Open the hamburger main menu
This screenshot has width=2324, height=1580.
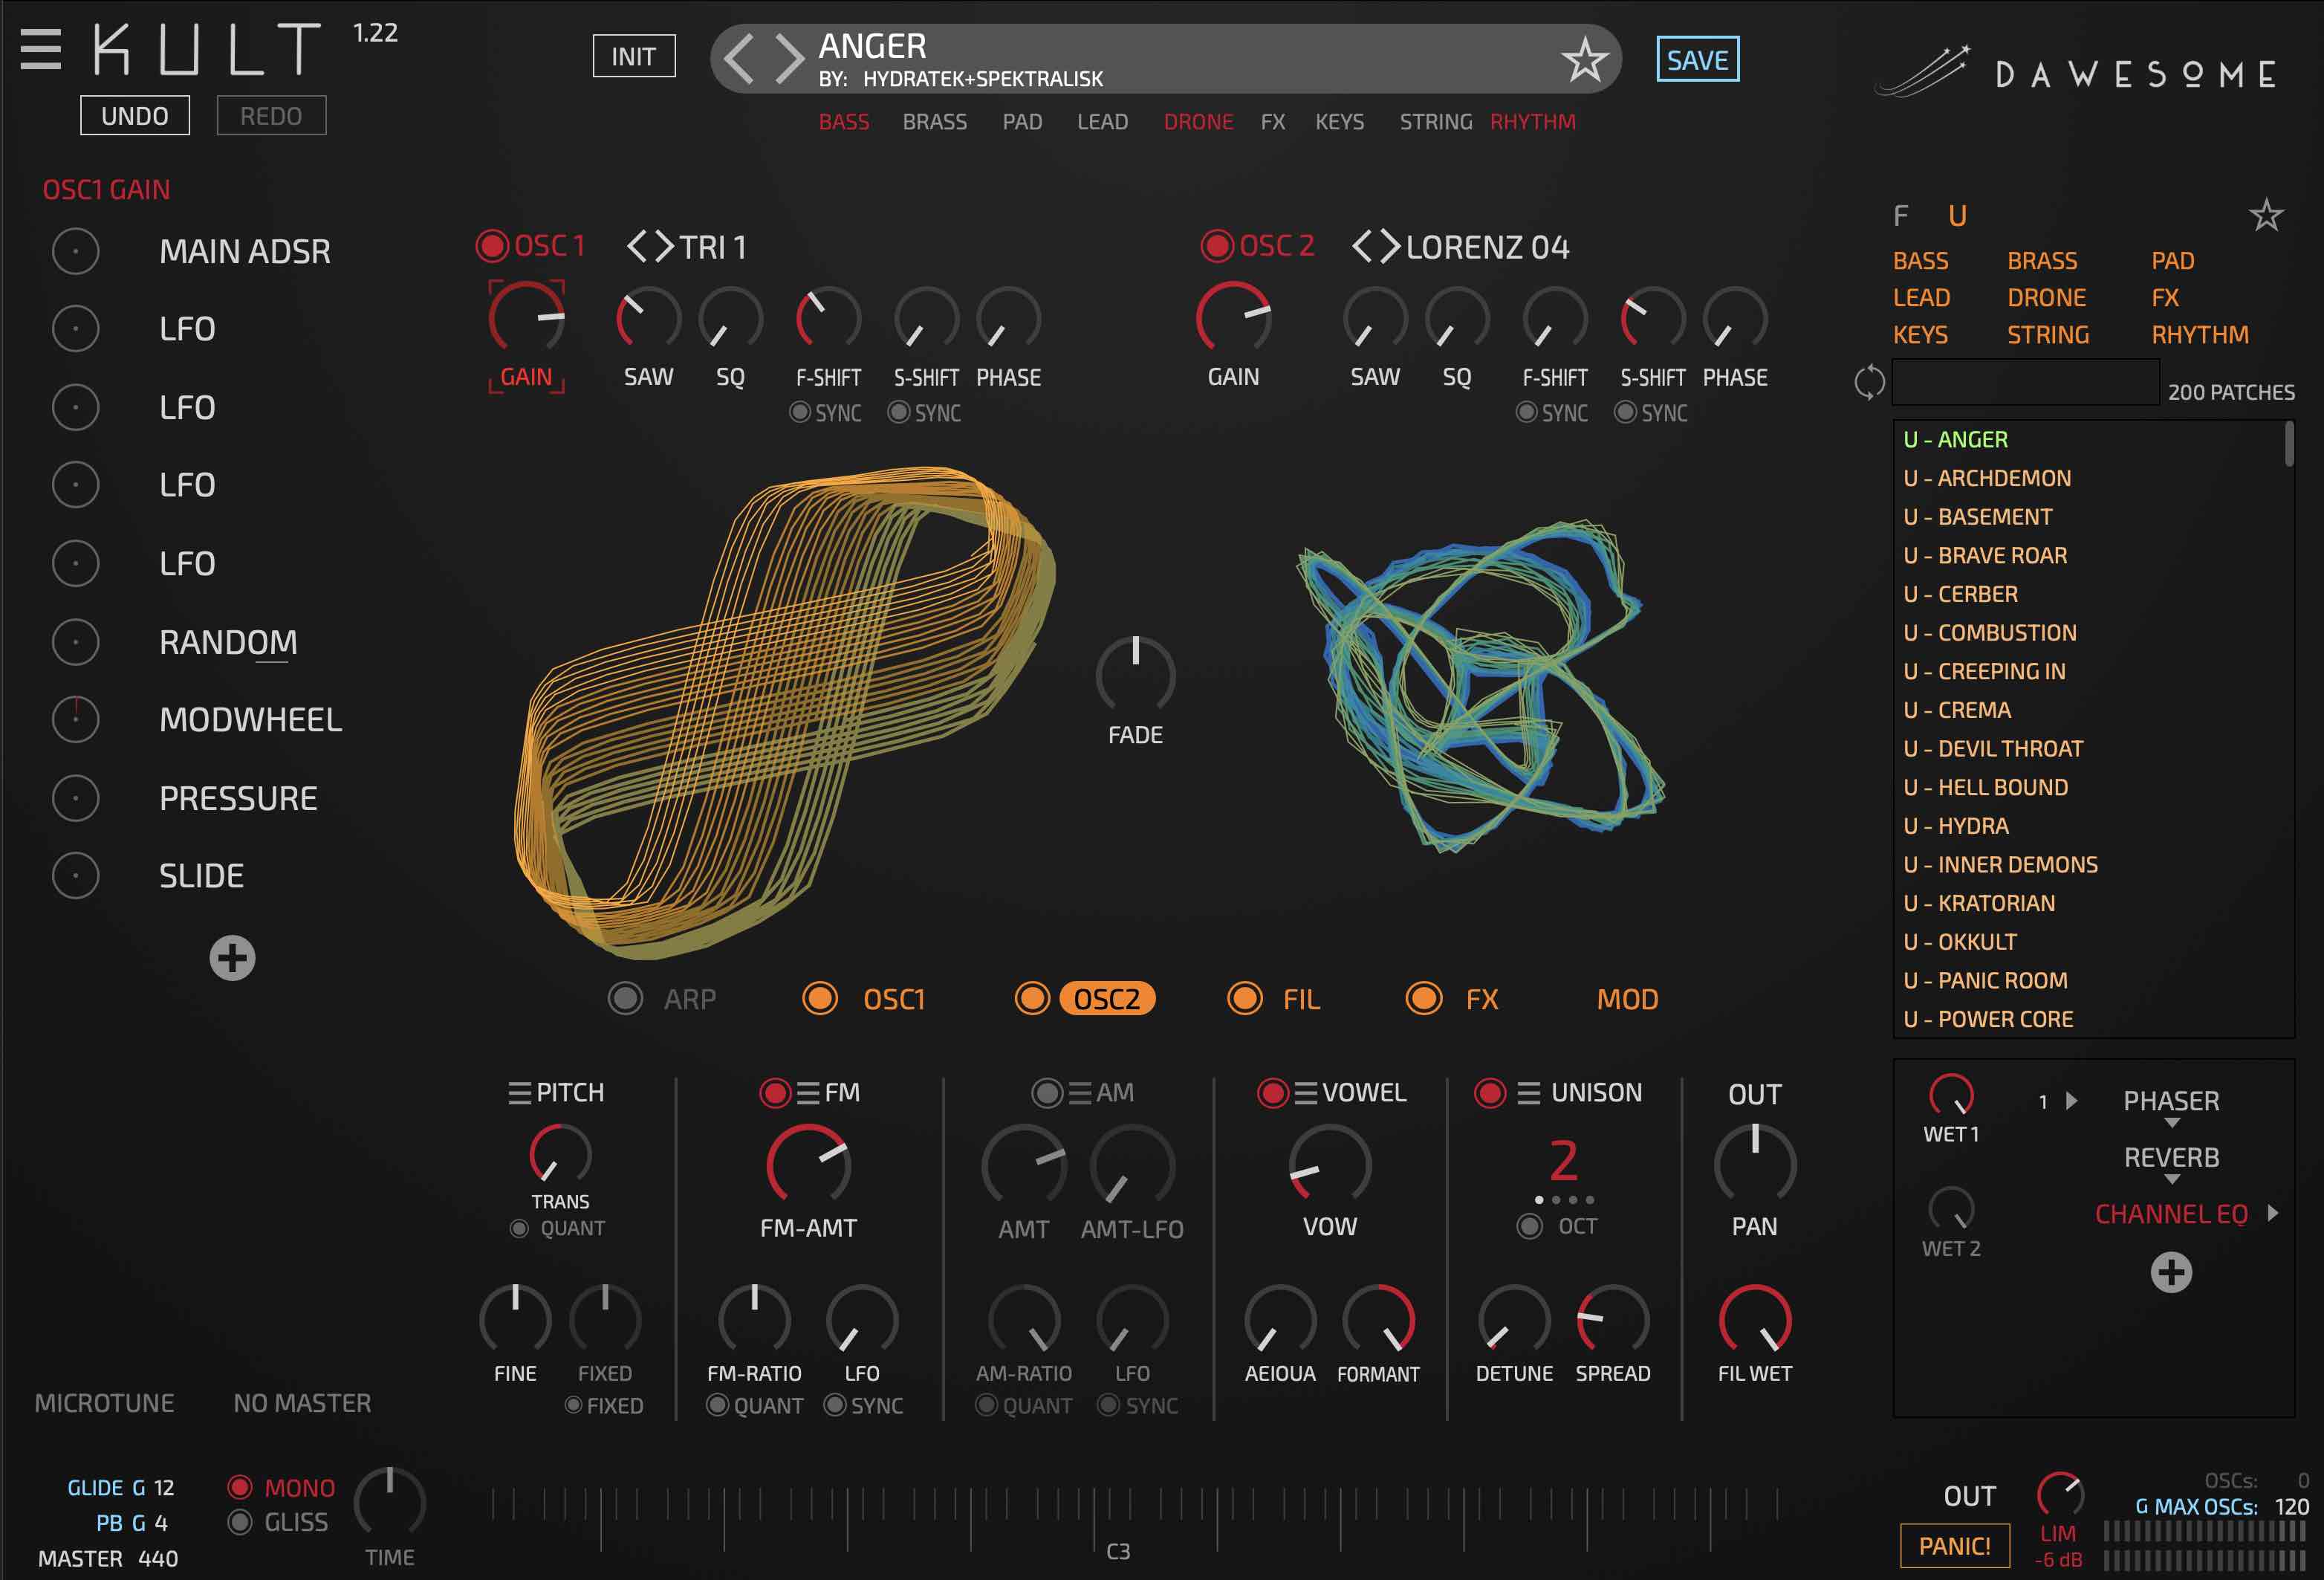click(40, 49)
